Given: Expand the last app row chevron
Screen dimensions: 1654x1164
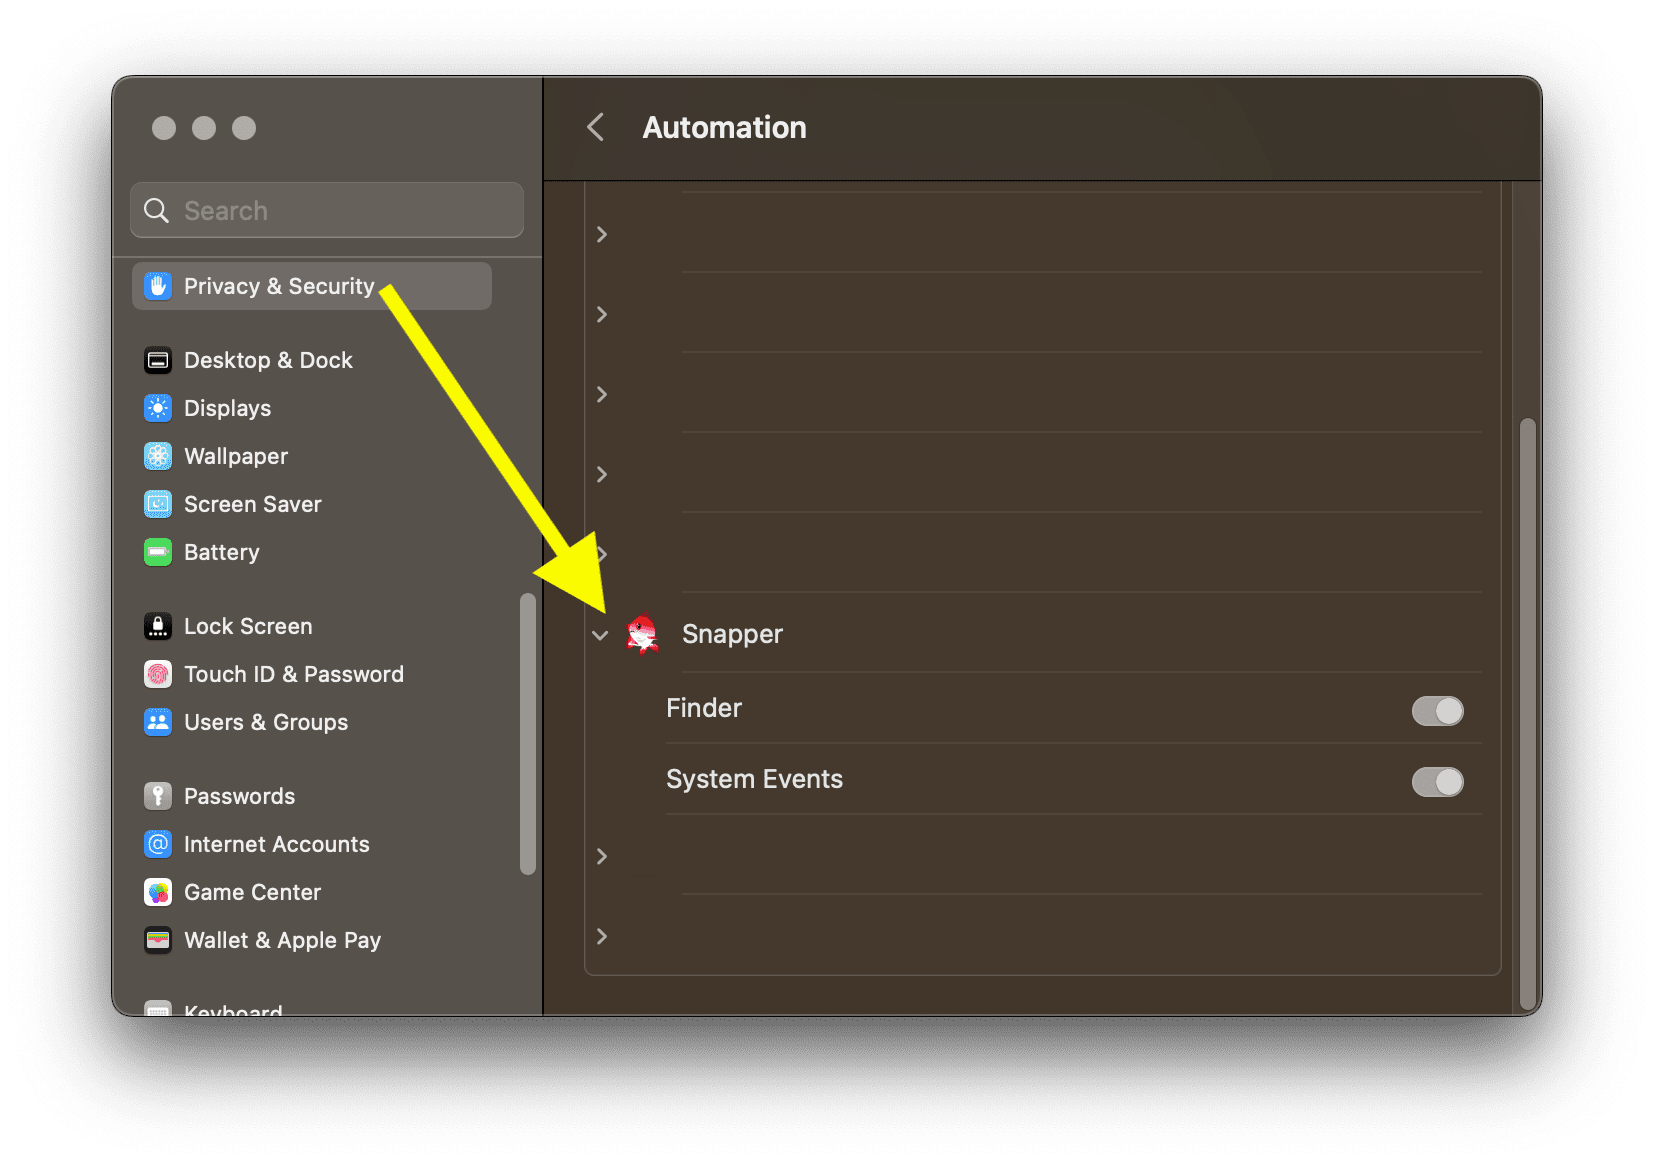Looking at the screenshot, I should click(x=601, y=936).
